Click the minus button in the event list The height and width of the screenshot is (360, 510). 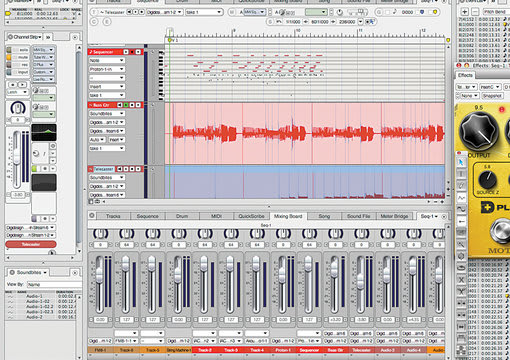click(475, 12)
